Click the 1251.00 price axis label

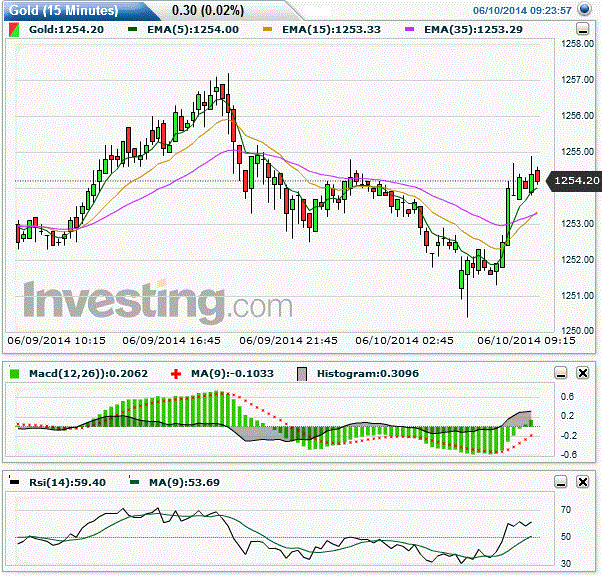[x=577, y=296]
